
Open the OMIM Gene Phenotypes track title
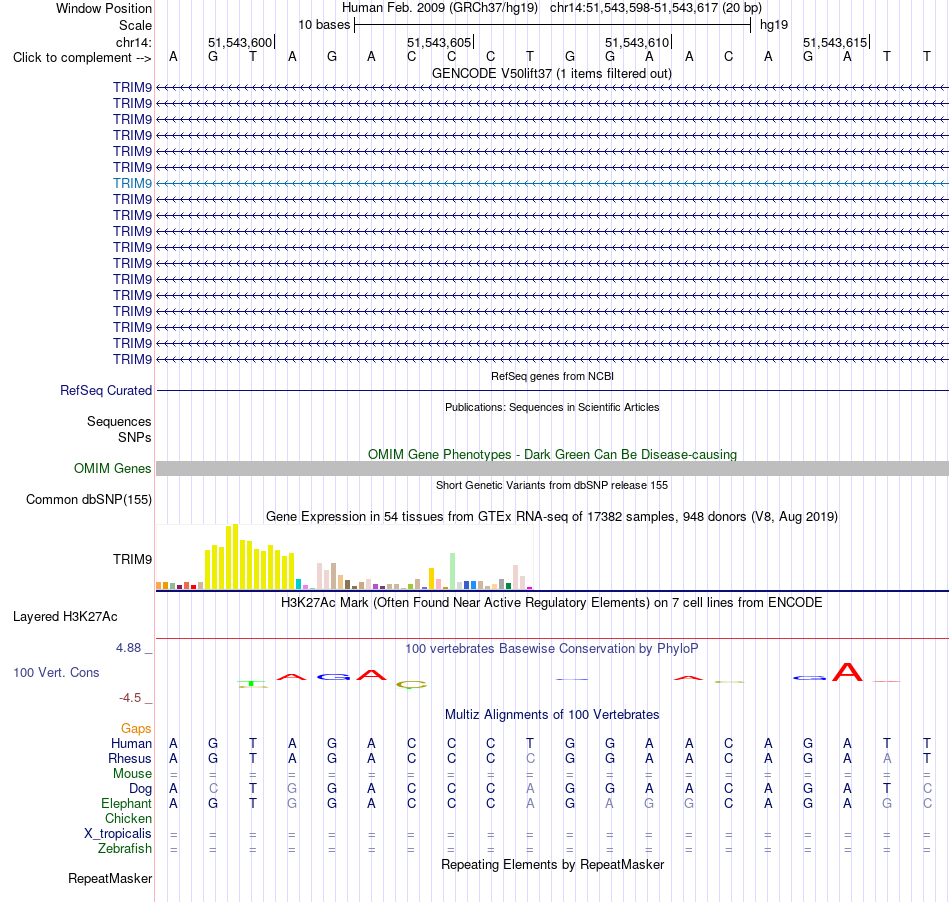coord(552,454)
